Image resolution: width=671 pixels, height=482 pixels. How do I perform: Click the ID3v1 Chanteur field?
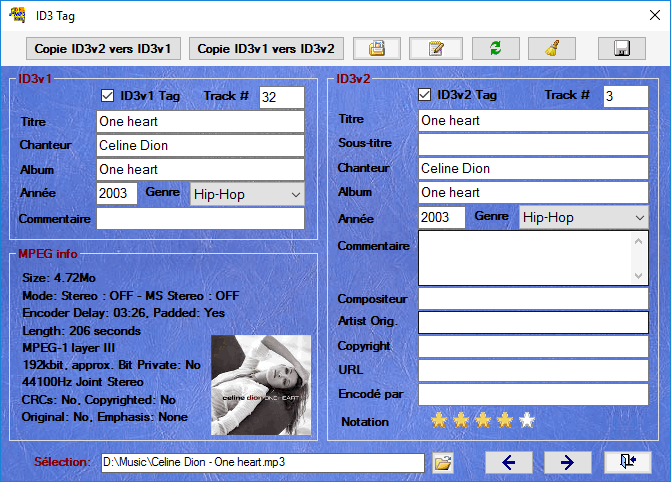200,146
